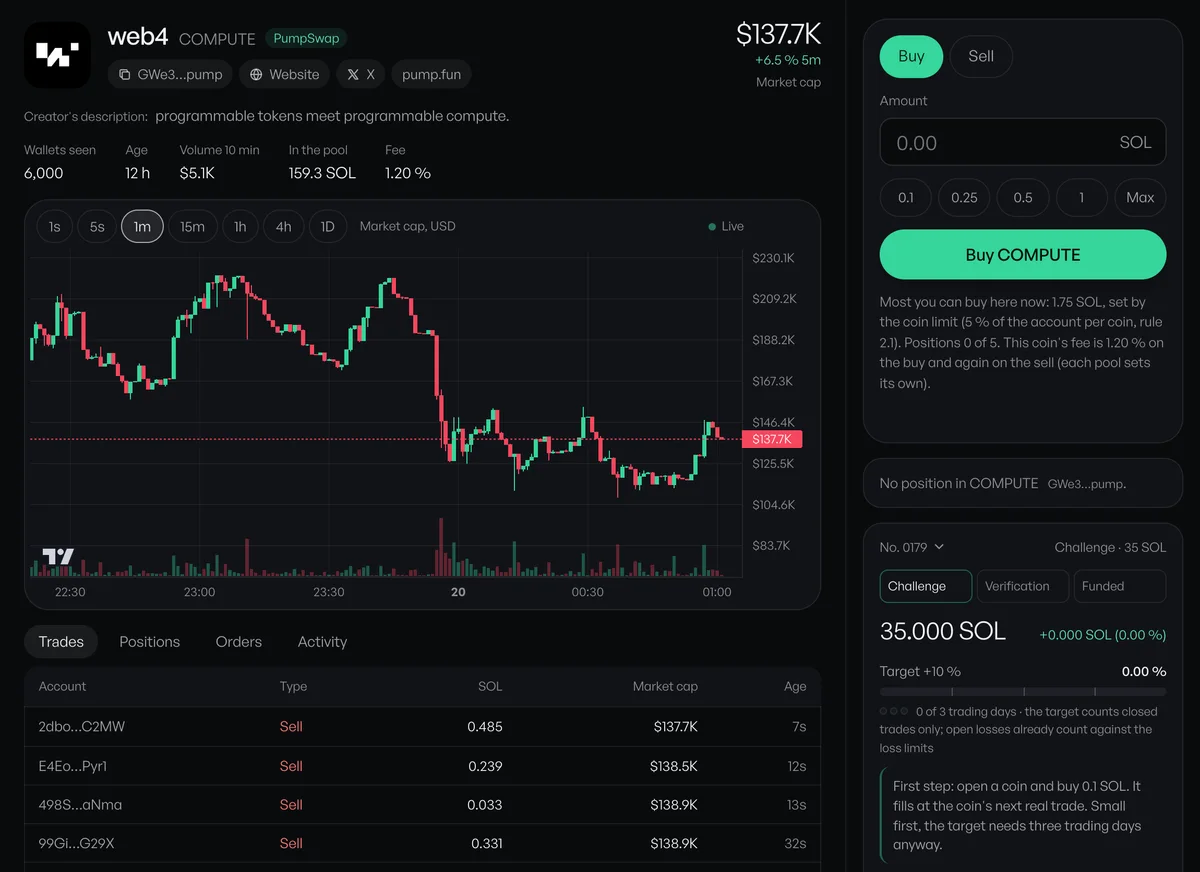Click the trading days dots indicator
Screen dimensions: 1200x872
tap(894, 711)
